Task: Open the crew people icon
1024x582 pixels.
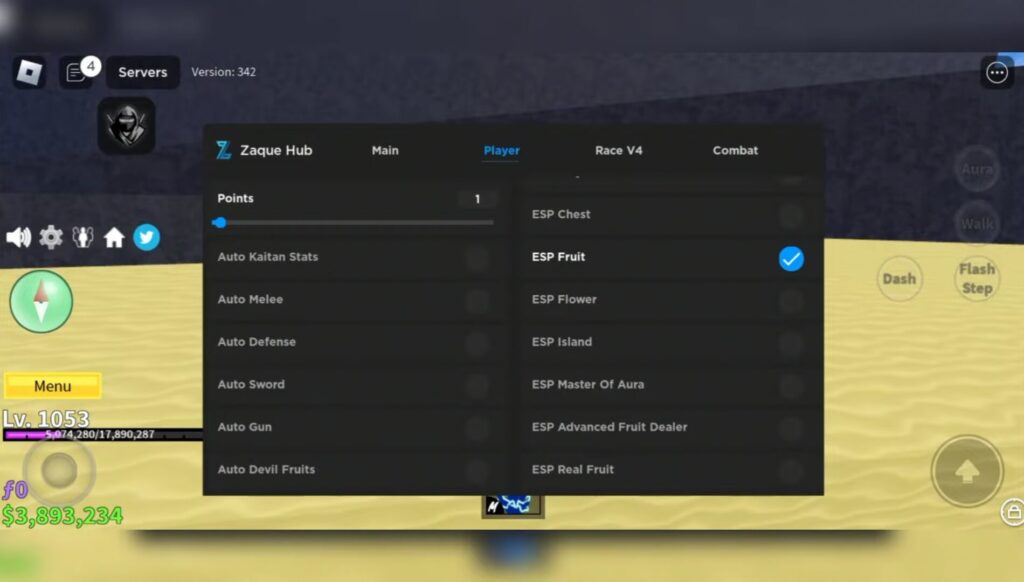Action: click(83, 237)
